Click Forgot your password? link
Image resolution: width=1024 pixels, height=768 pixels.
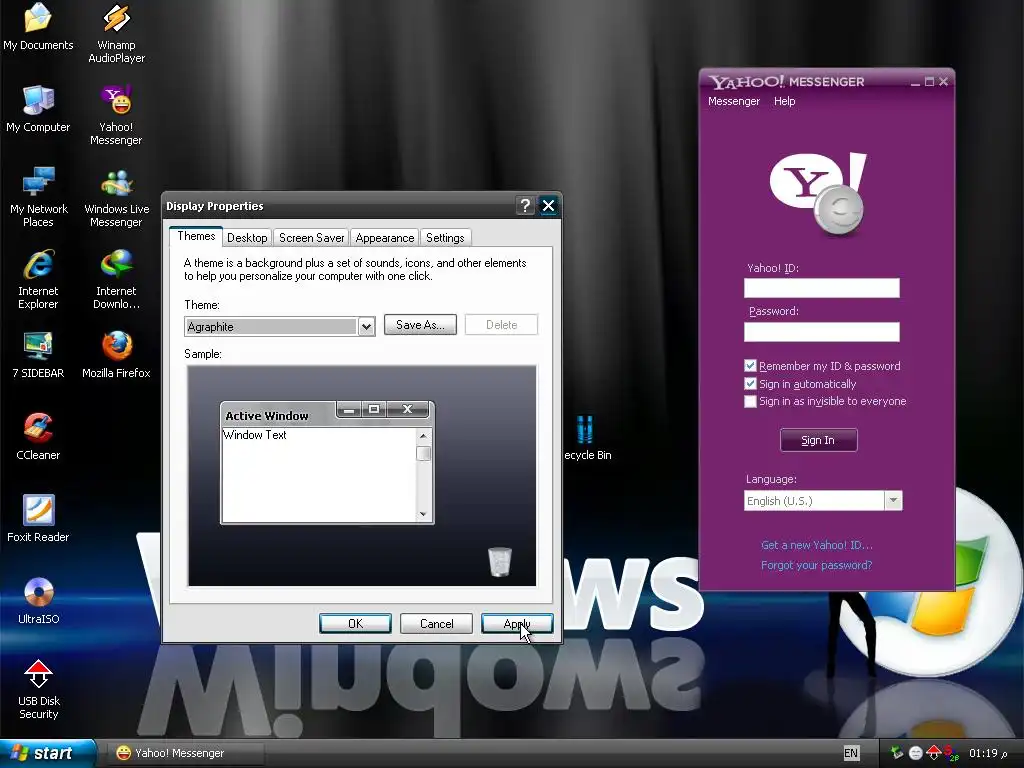816,565
